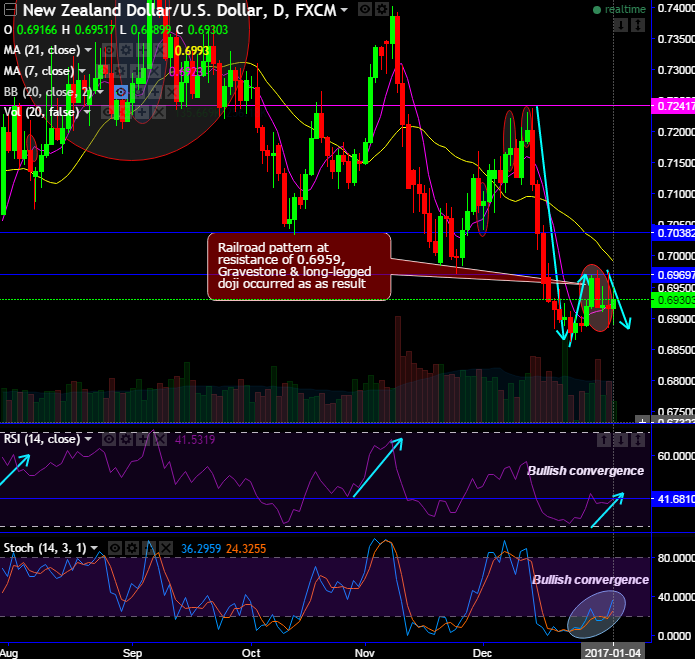Open the symbol title dropdown arrow after FXCM
The image size is (695, 659).
coord(344,10)
